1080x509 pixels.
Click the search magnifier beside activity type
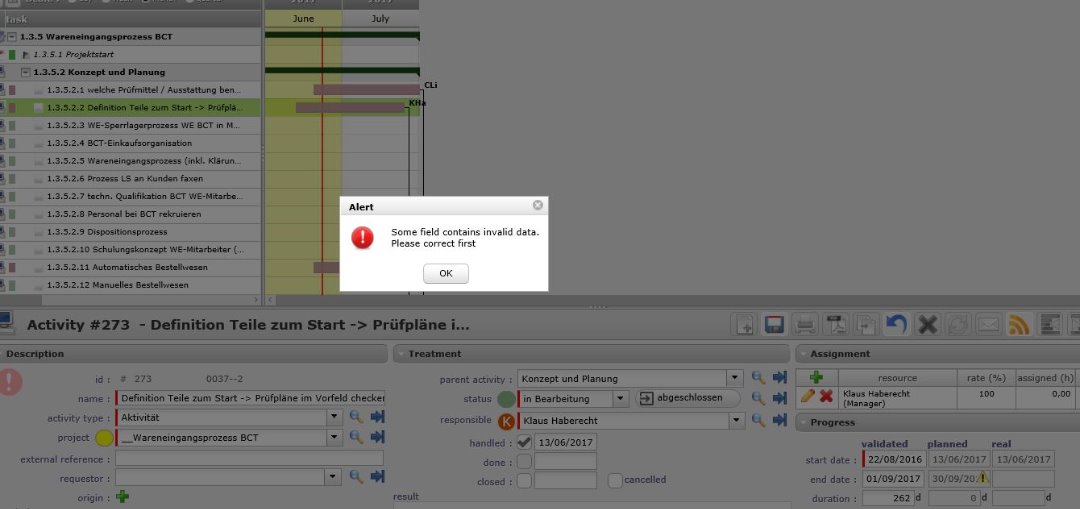point(356,417)
